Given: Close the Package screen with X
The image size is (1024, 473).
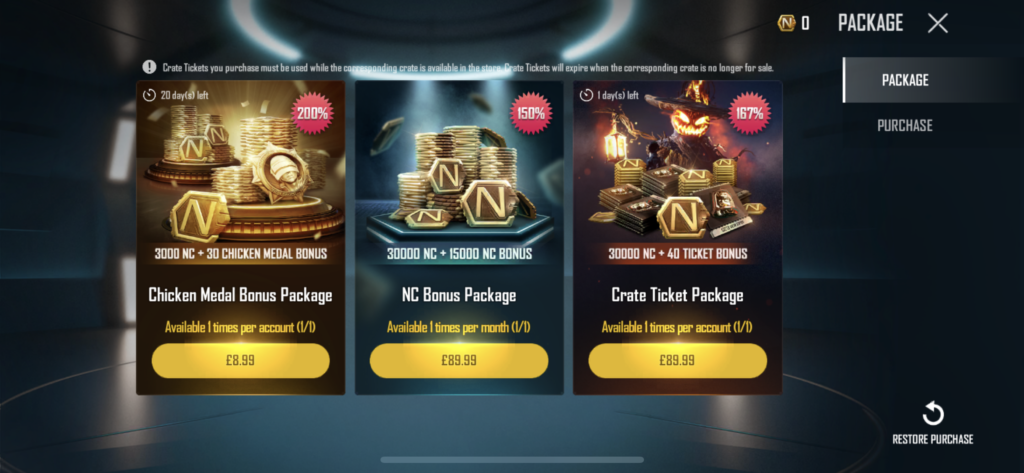Looking at the screenshot, I should (938, 24).
